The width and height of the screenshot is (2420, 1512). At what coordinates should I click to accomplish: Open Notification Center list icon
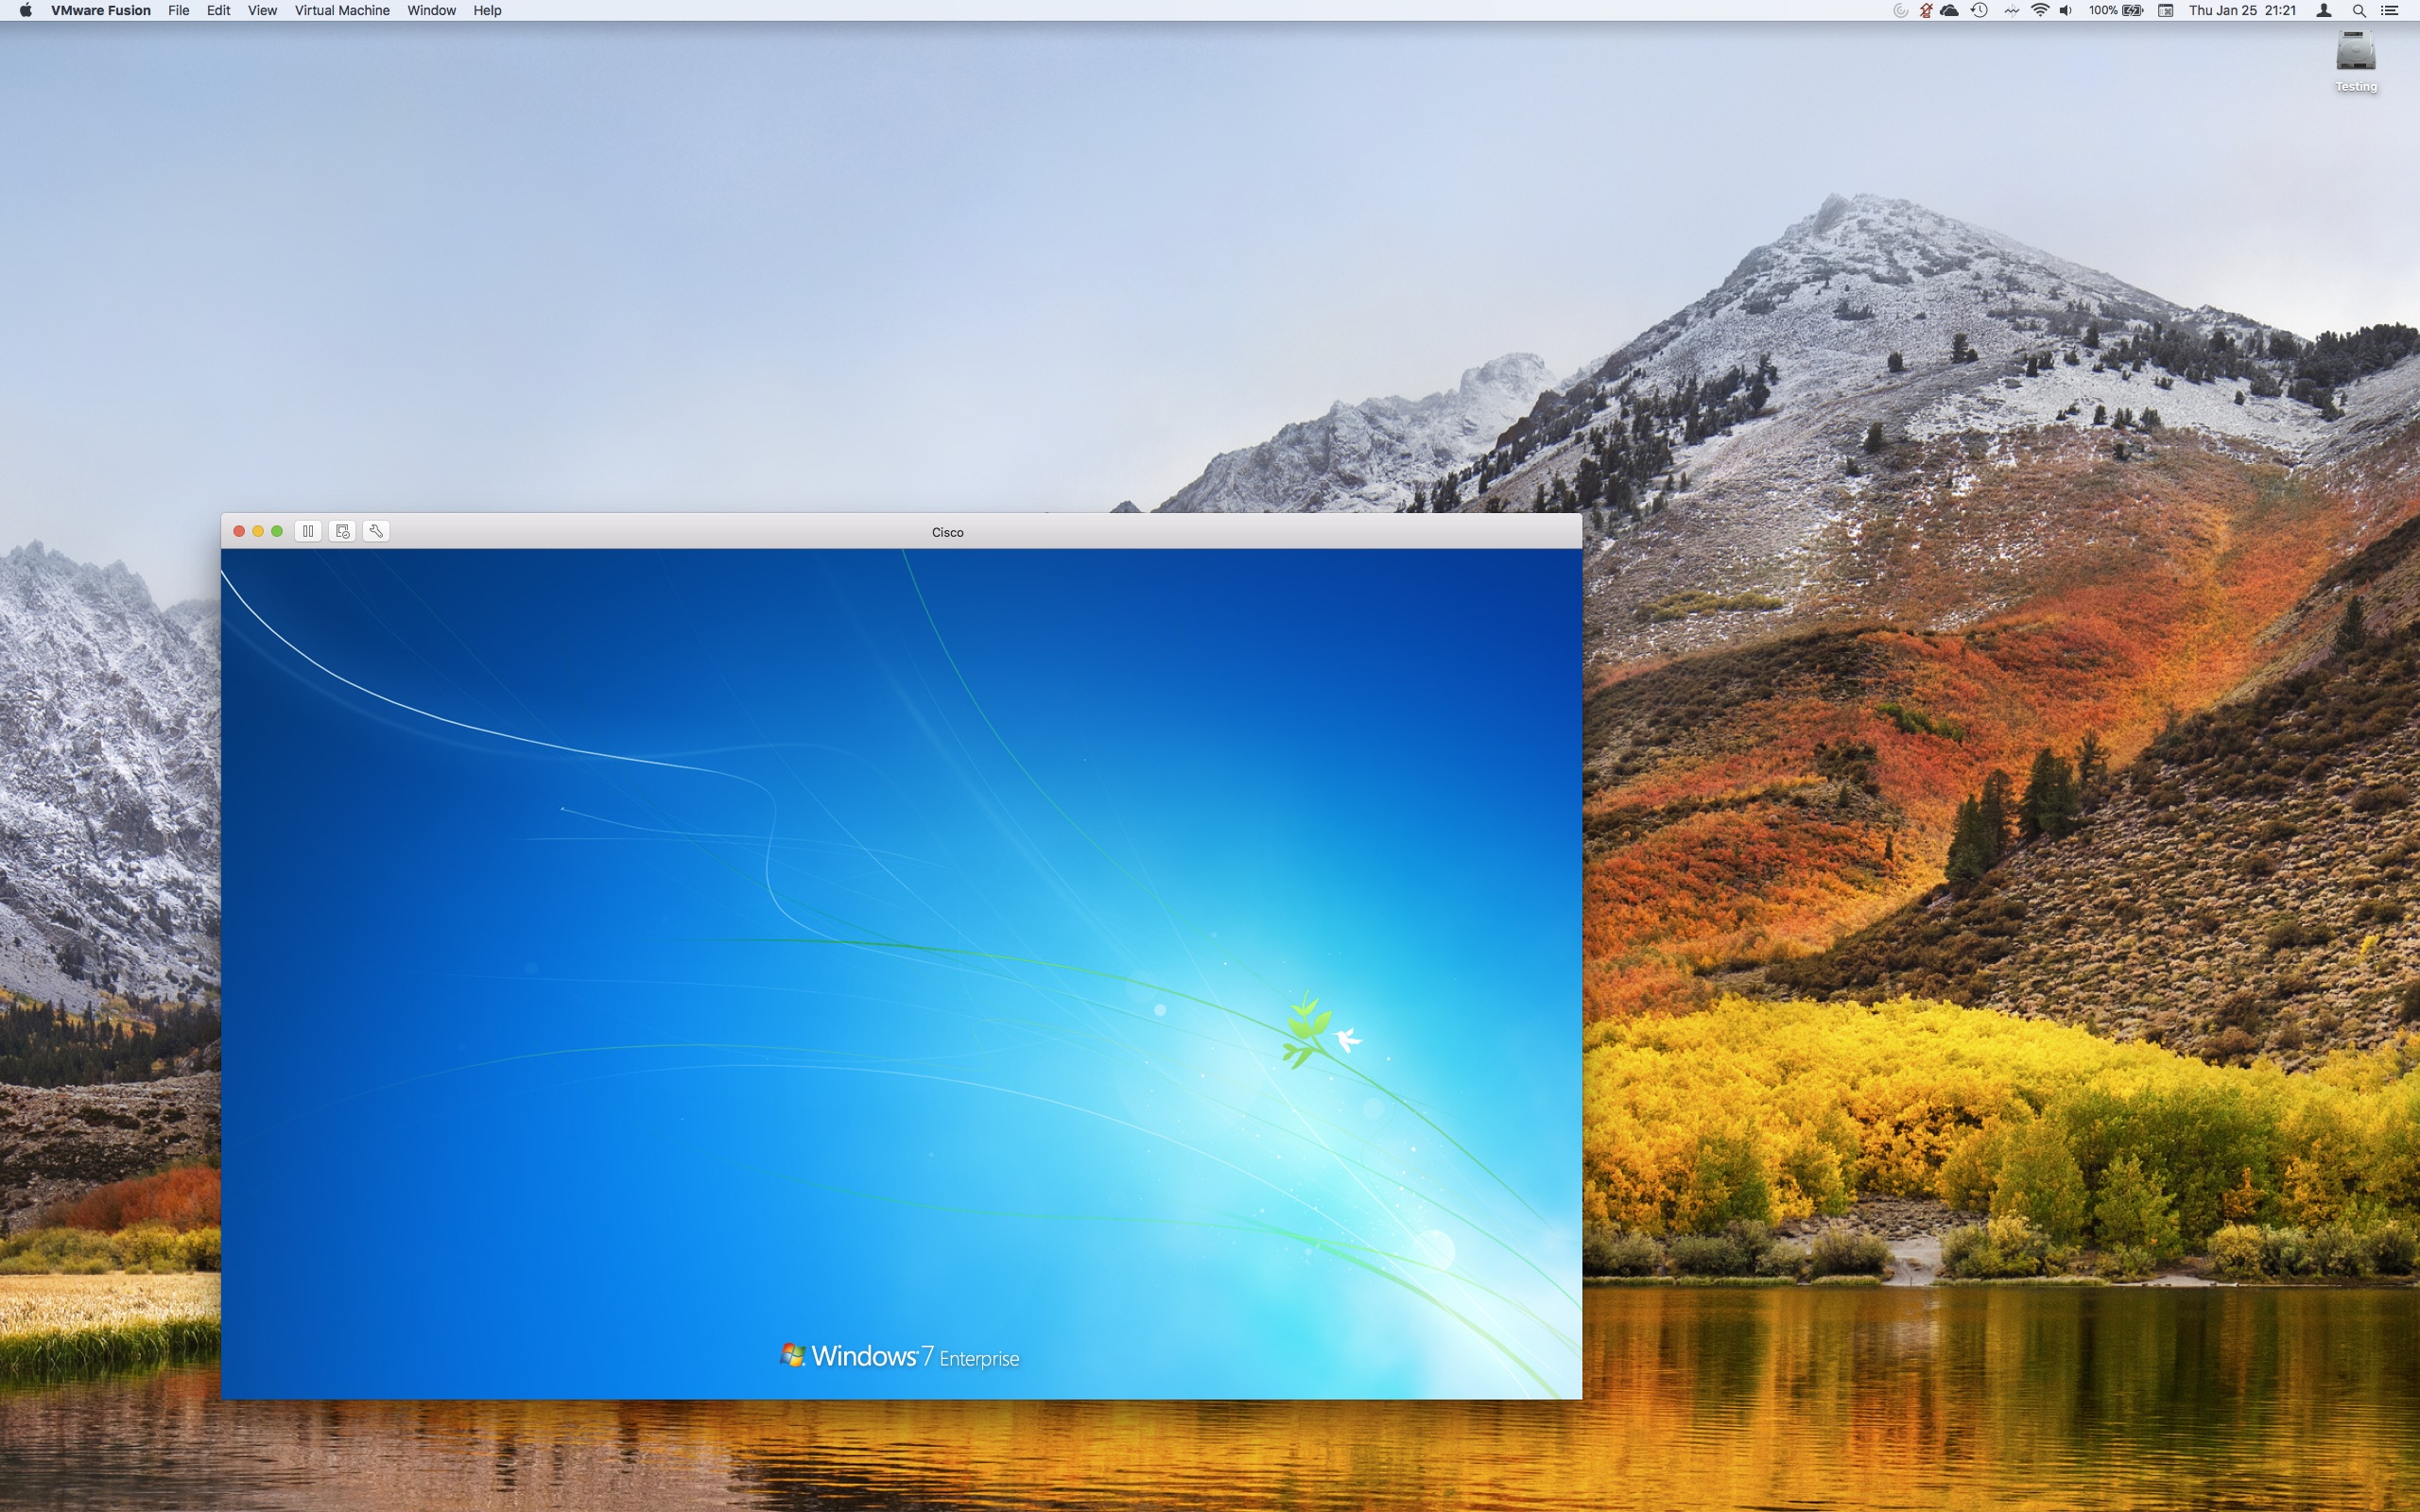2390,10
